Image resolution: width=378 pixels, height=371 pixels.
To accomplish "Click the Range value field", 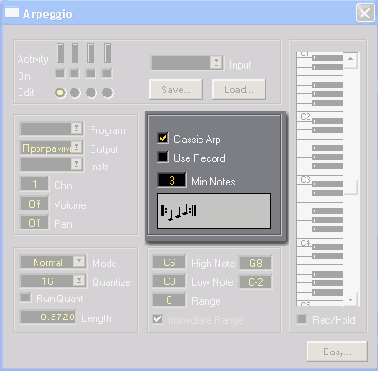I will [169, 300].
